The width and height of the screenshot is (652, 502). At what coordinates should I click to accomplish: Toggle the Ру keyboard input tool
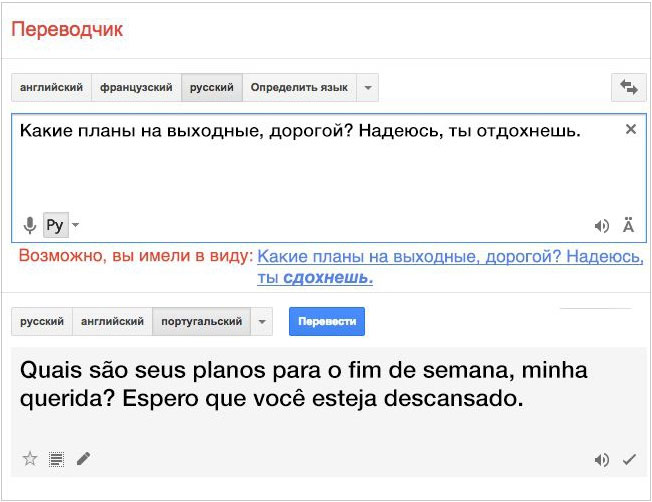click(x=56, y=225)
